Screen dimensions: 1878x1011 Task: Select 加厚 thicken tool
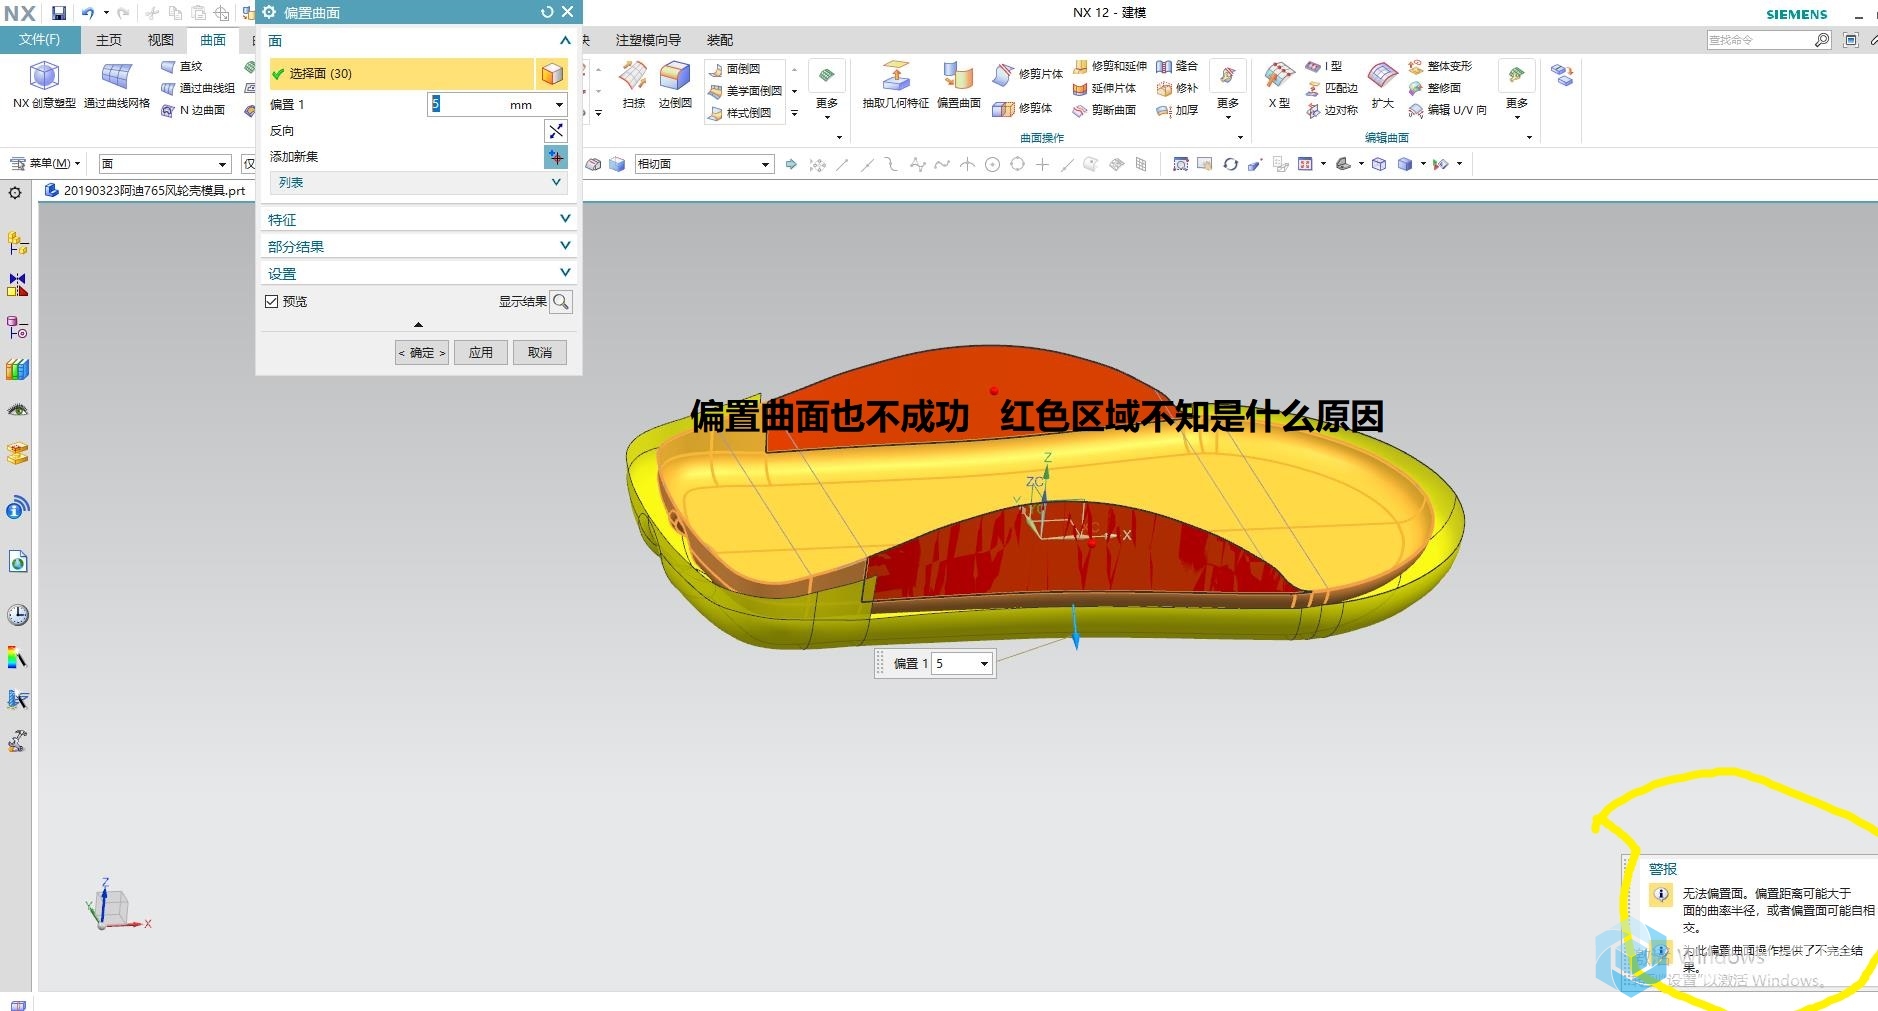1177,110
